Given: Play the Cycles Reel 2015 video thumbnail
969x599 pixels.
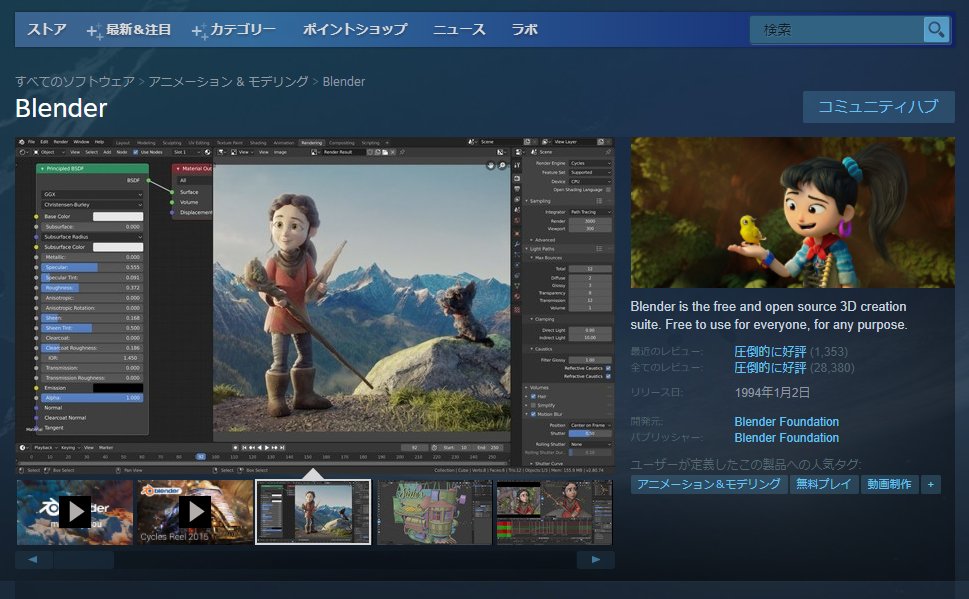Looking at the screenshot, I should tap(195, 512).
